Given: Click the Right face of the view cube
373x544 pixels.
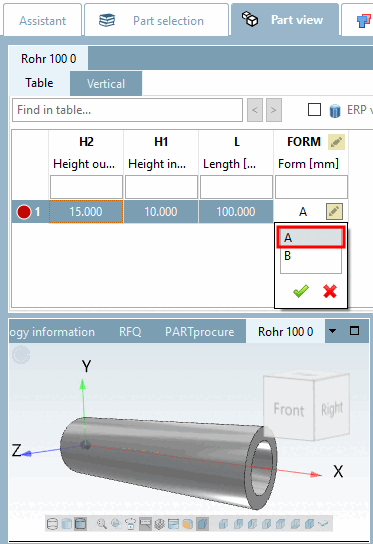Looking at the screenshot, I should (332, 409).
